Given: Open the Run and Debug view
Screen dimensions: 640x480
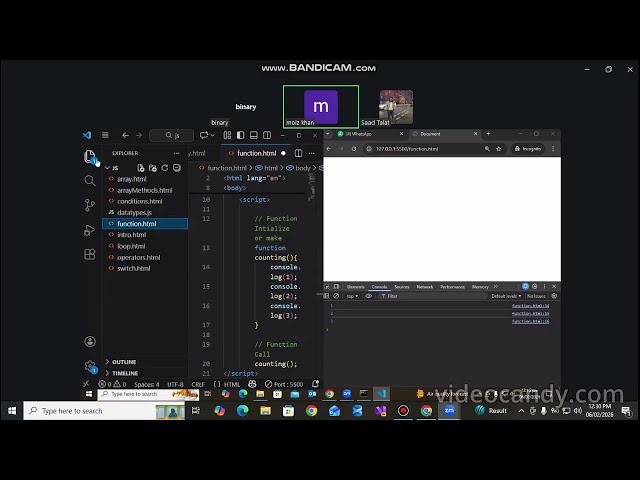Looking at the screenshot, I should [x=90, y=230].
